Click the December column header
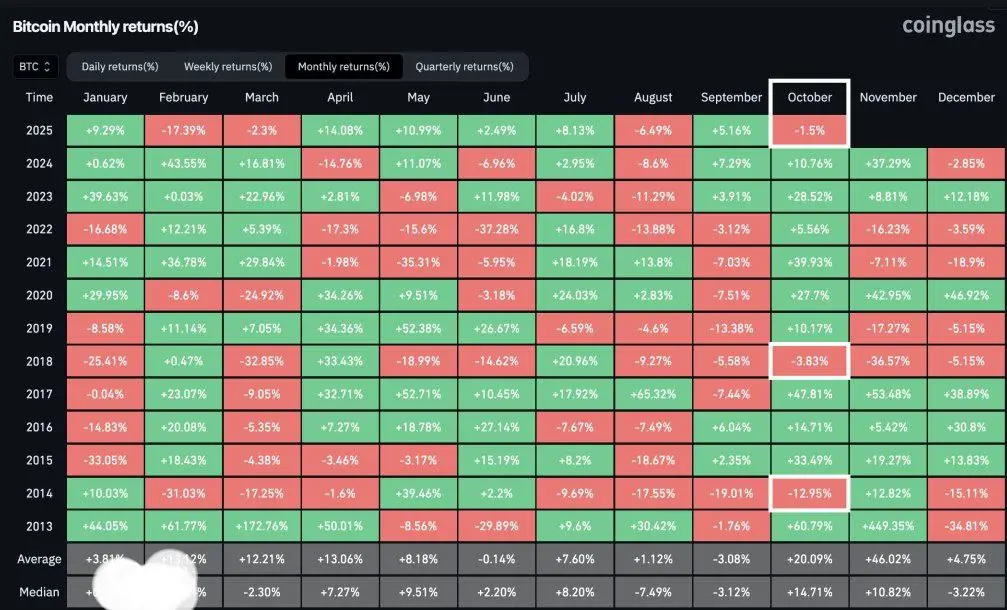The image size is (1007, 610). click(967, 98)
